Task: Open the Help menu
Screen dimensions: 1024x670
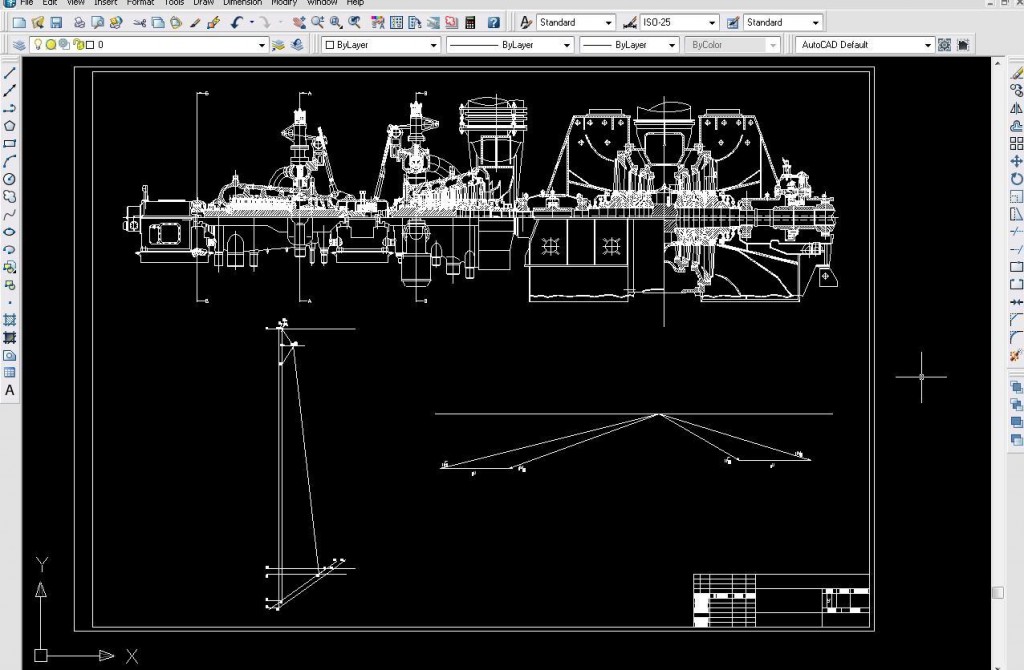Action: (x=355, y=3)
